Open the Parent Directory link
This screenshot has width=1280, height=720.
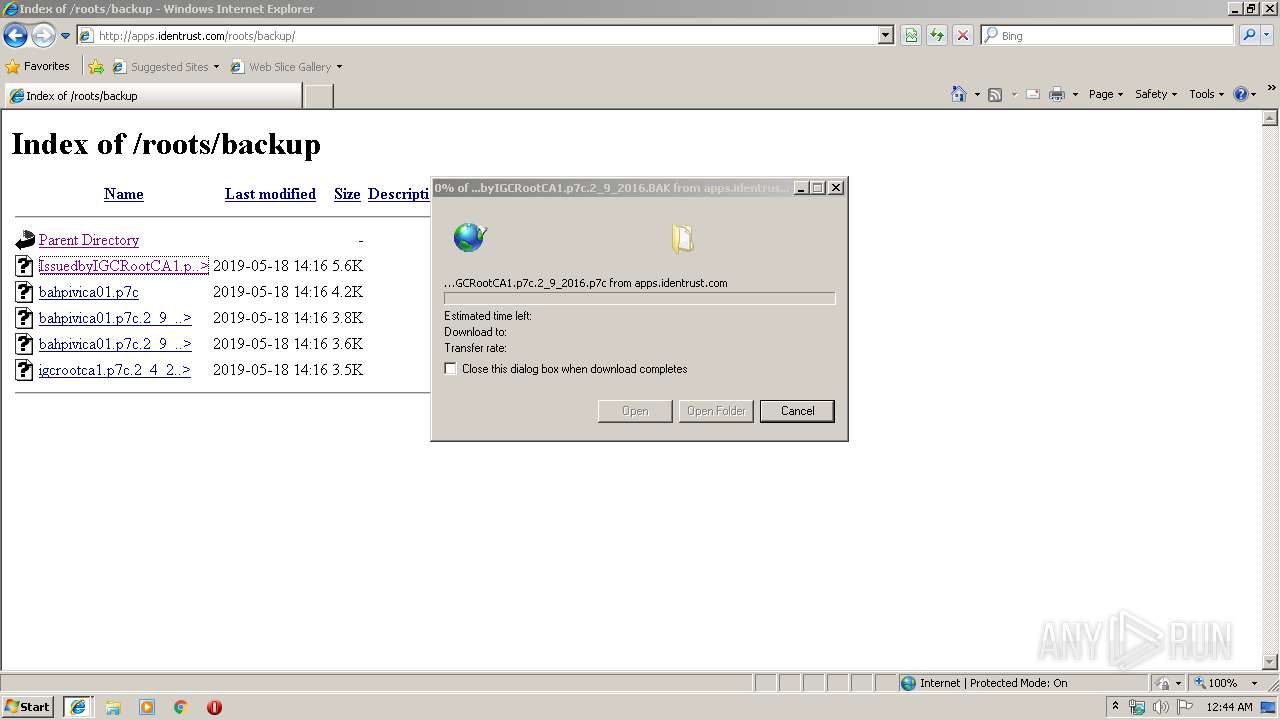[x=89, y=240]
